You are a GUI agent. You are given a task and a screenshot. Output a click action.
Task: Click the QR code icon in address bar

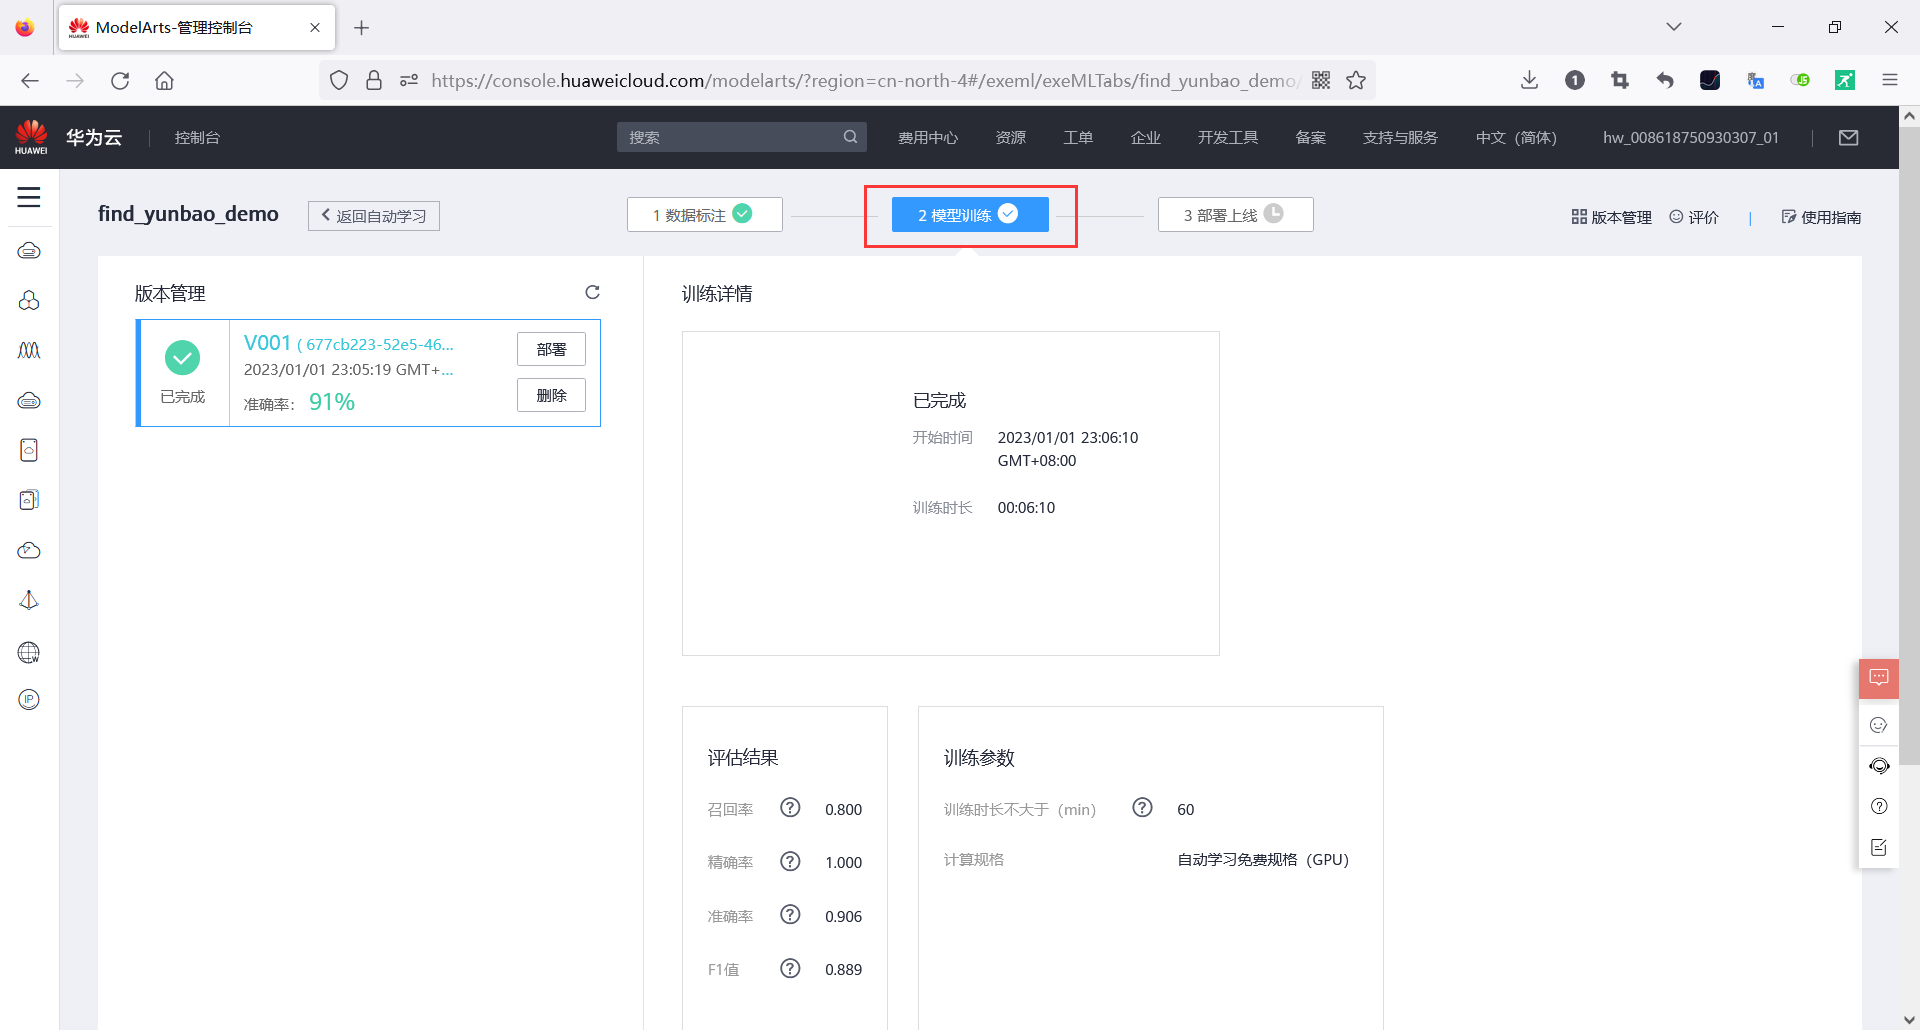tap(1321, 81)
